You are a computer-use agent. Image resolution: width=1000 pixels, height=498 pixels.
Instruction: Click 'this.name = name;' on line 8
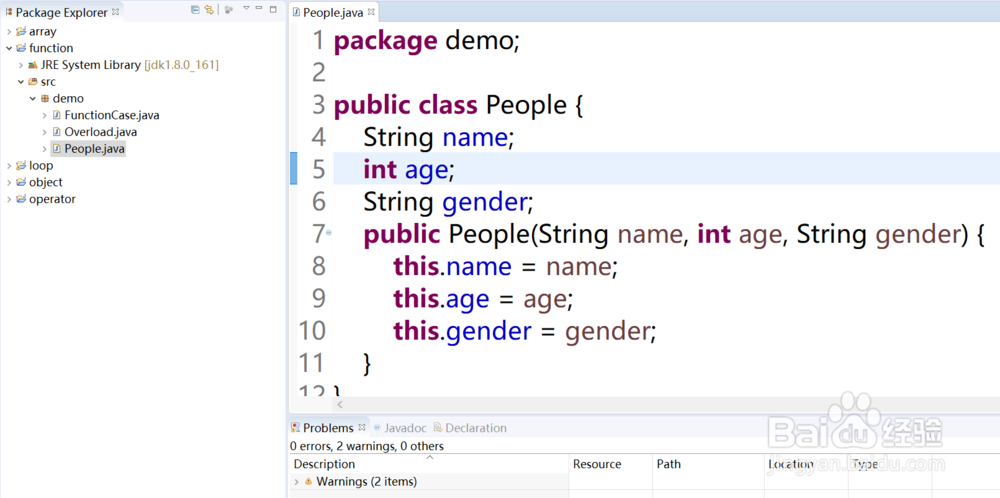[x=506, y=267]
